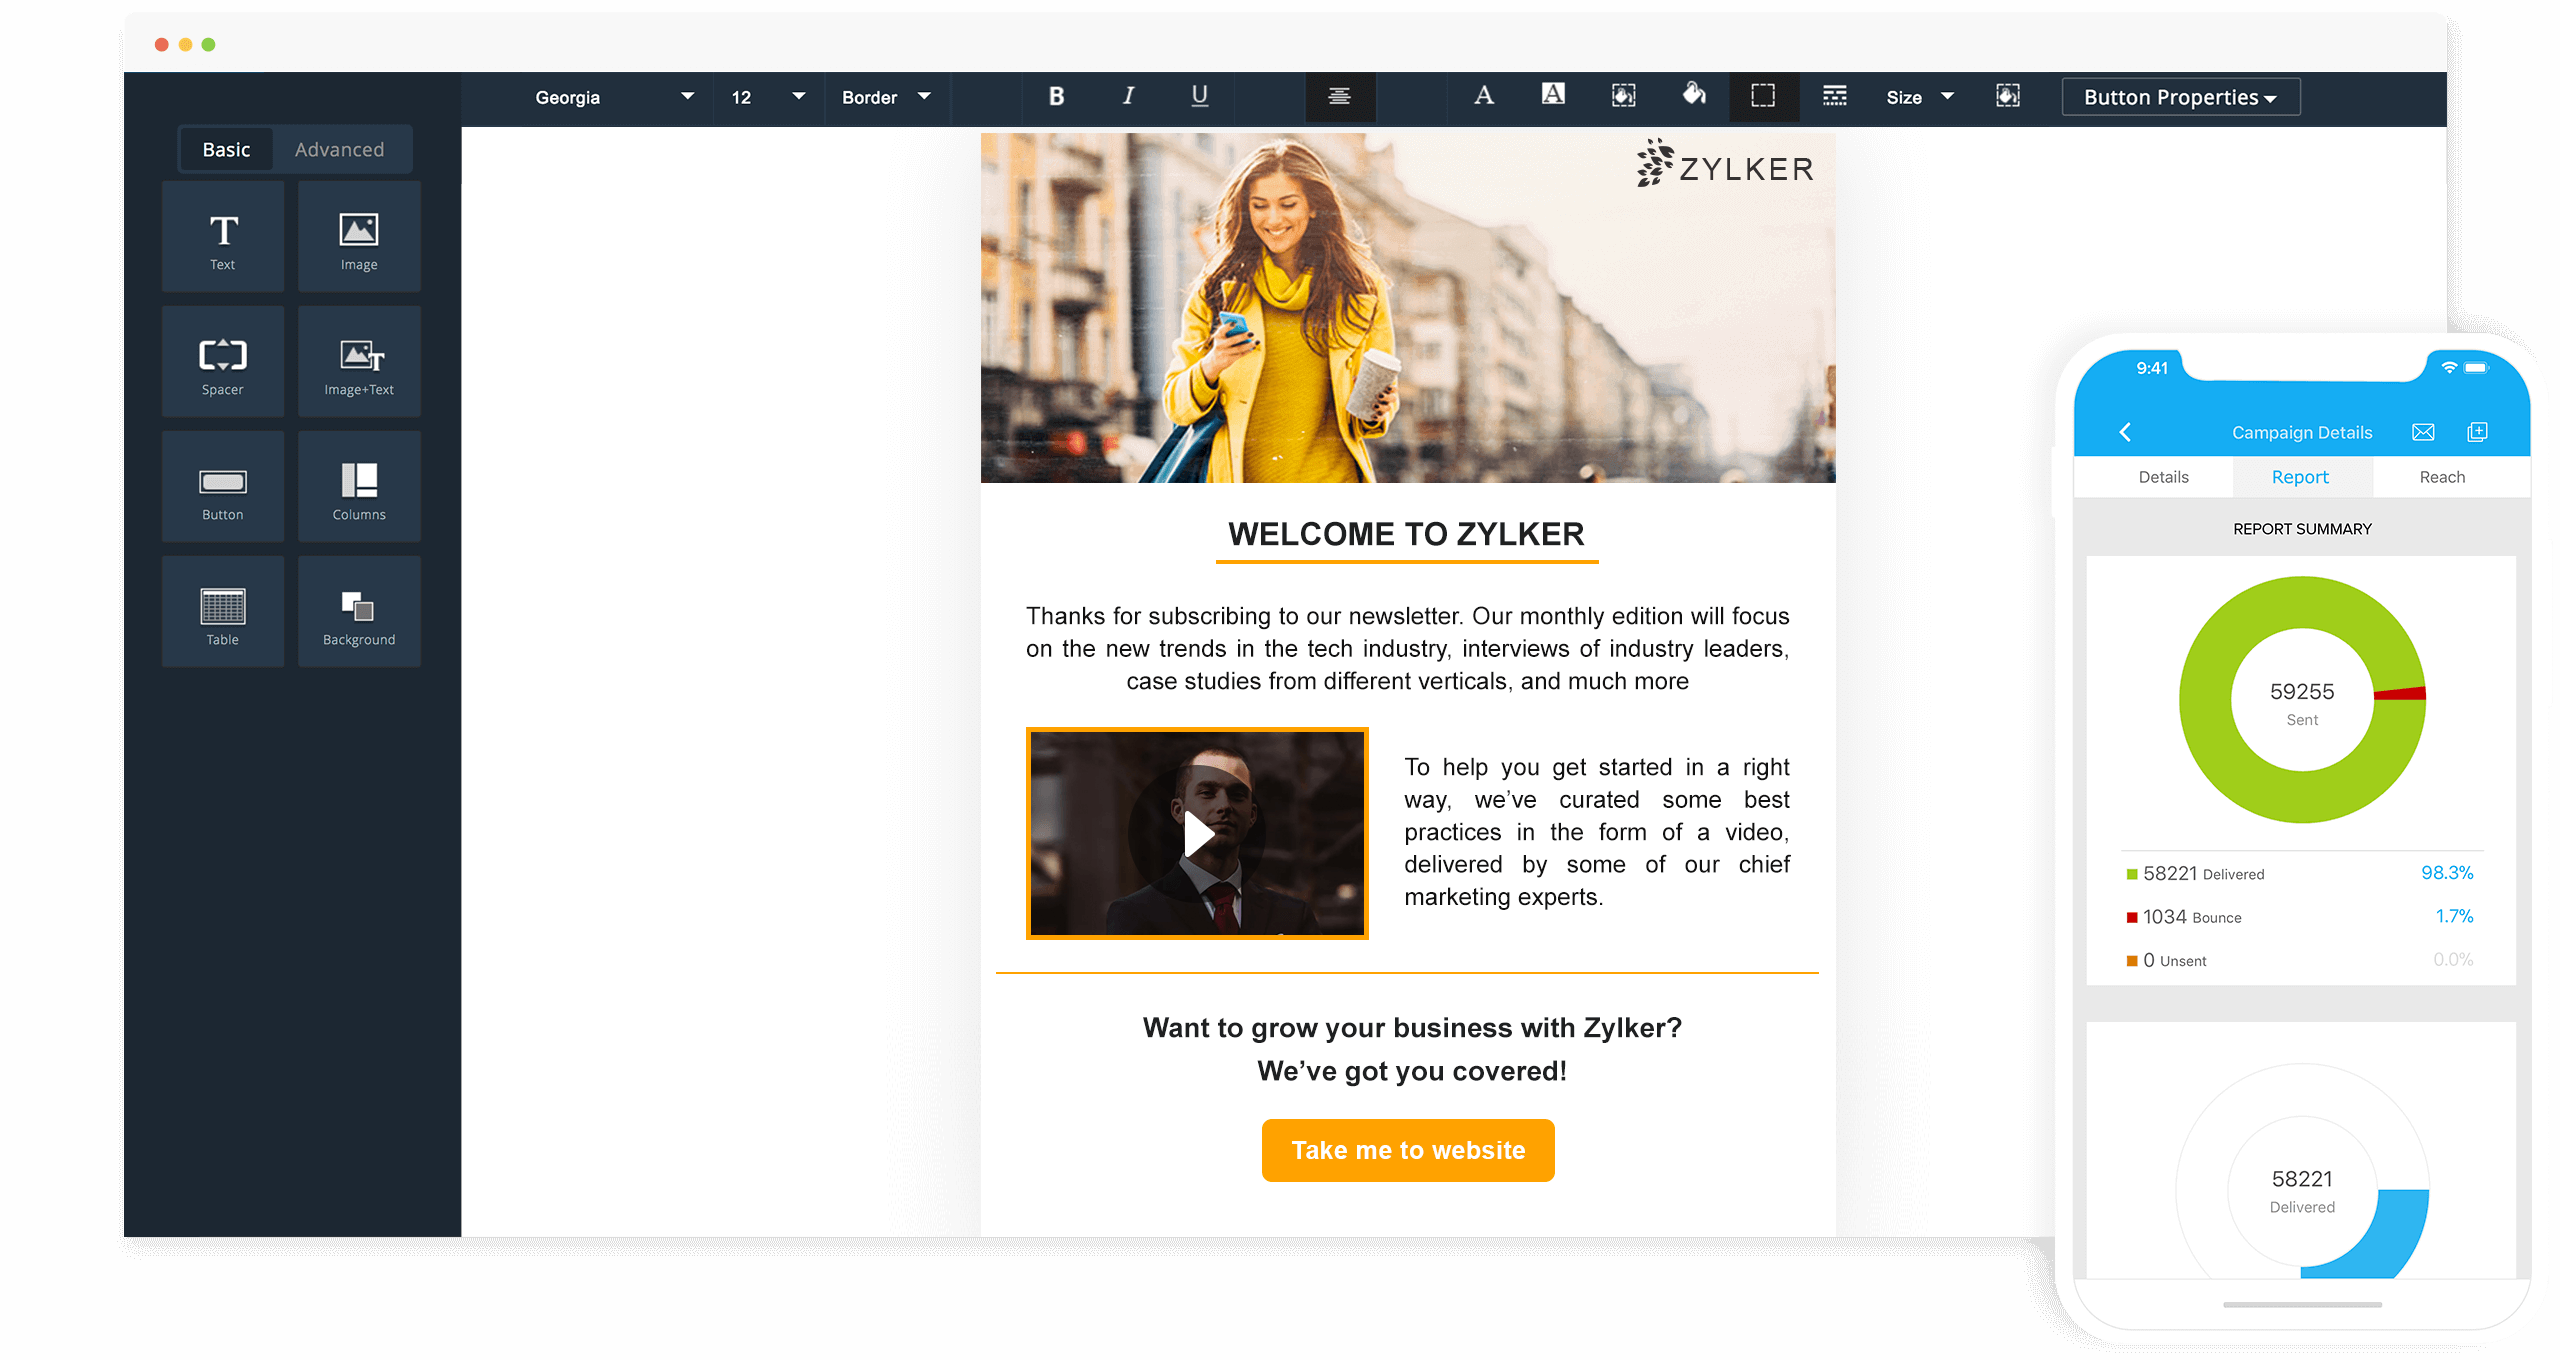Toggle Bold formatting on text

(x=1055, y=95)
